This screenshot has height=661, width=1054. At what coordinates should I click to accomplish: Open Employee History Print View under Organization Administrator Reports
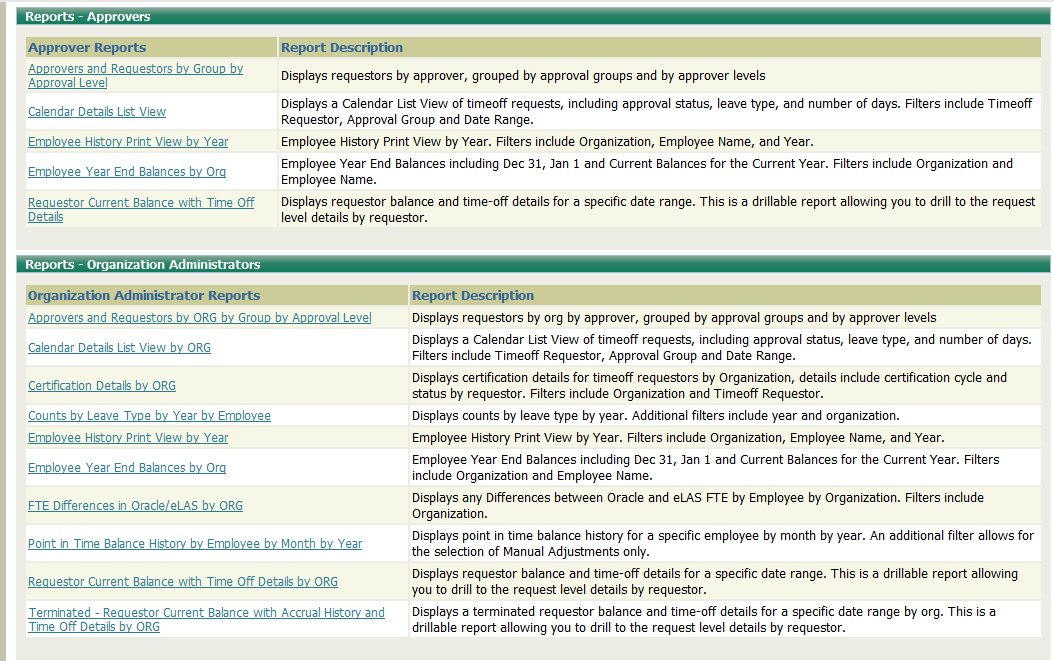pos(128,438)
